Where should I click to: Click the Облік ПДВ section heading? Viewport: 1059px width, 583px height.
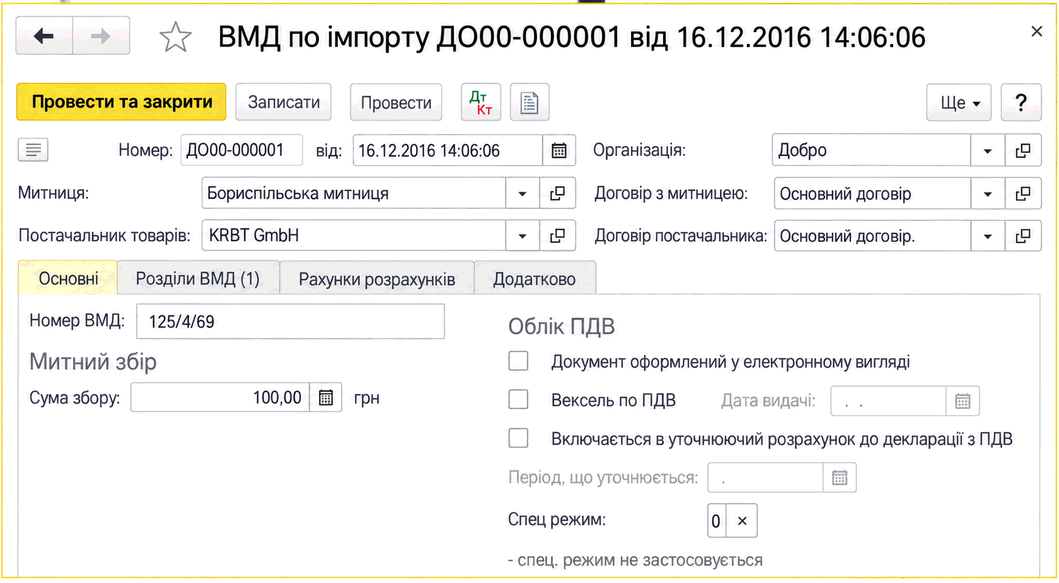click(561, 327)
